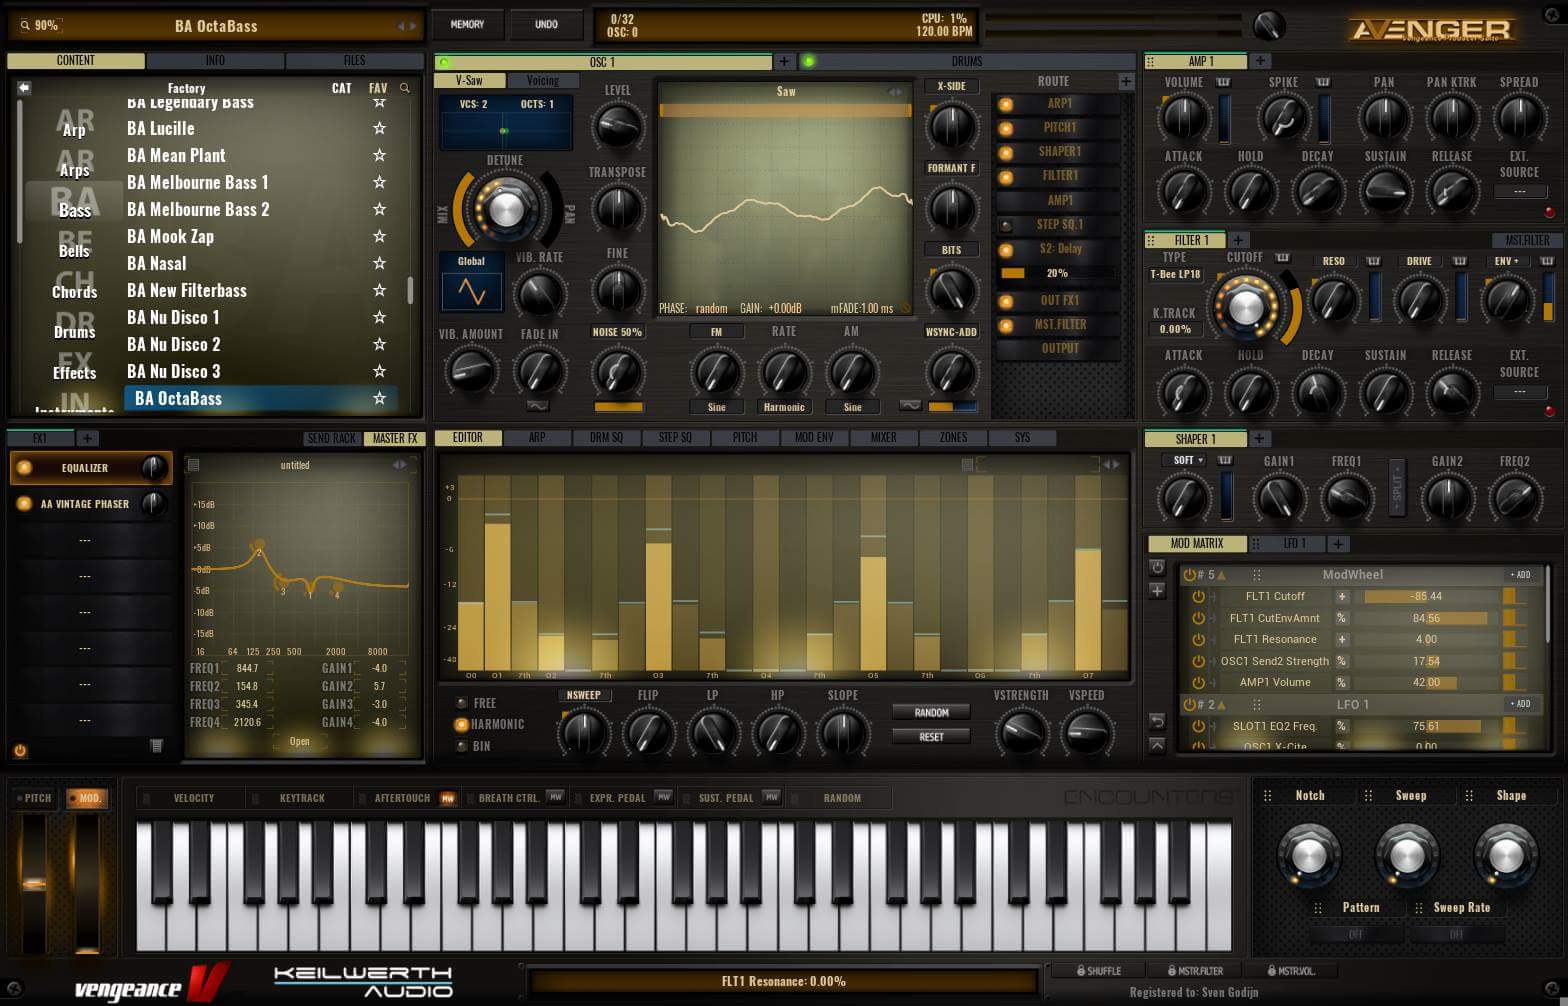Add a new oscillator with plus next to OSC 1
Image resolution: width=1568 pixels, height=1006 pixels.
tap(784, 62)
